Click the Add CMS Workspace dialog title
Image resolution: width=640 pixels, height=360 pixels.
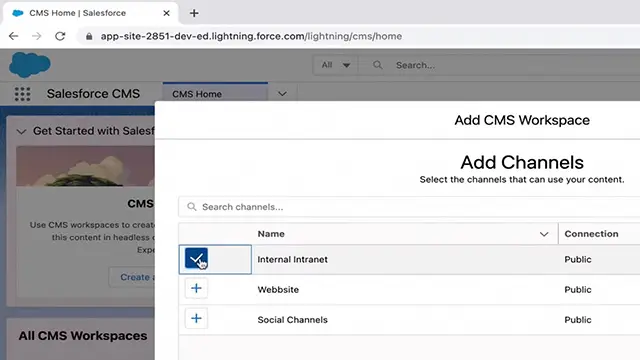[522, 120]
